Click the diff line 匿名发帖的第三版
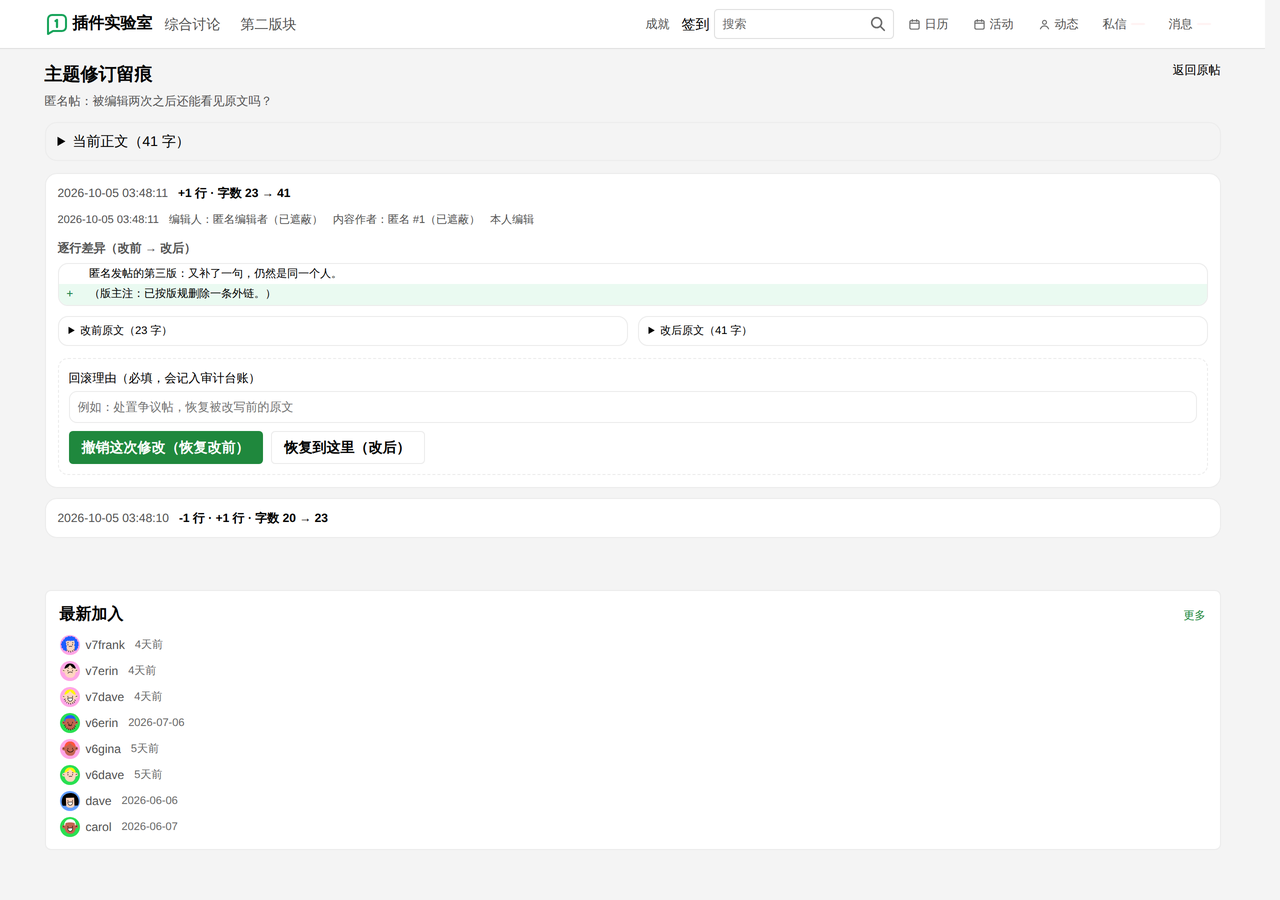 [x=633, y=274]
